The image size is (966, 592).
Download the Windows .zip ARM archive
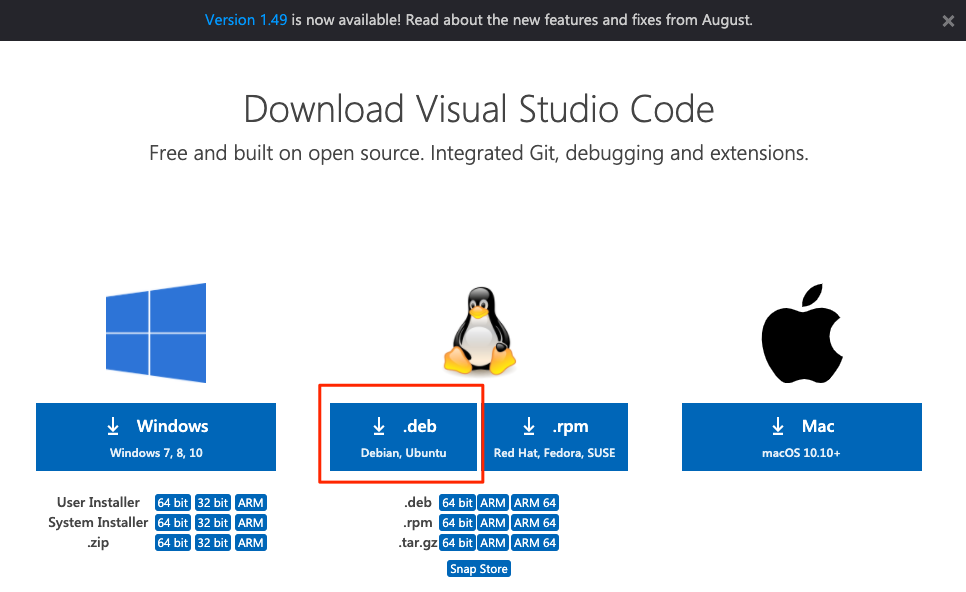pyautogui.click(x=251, y=543)
